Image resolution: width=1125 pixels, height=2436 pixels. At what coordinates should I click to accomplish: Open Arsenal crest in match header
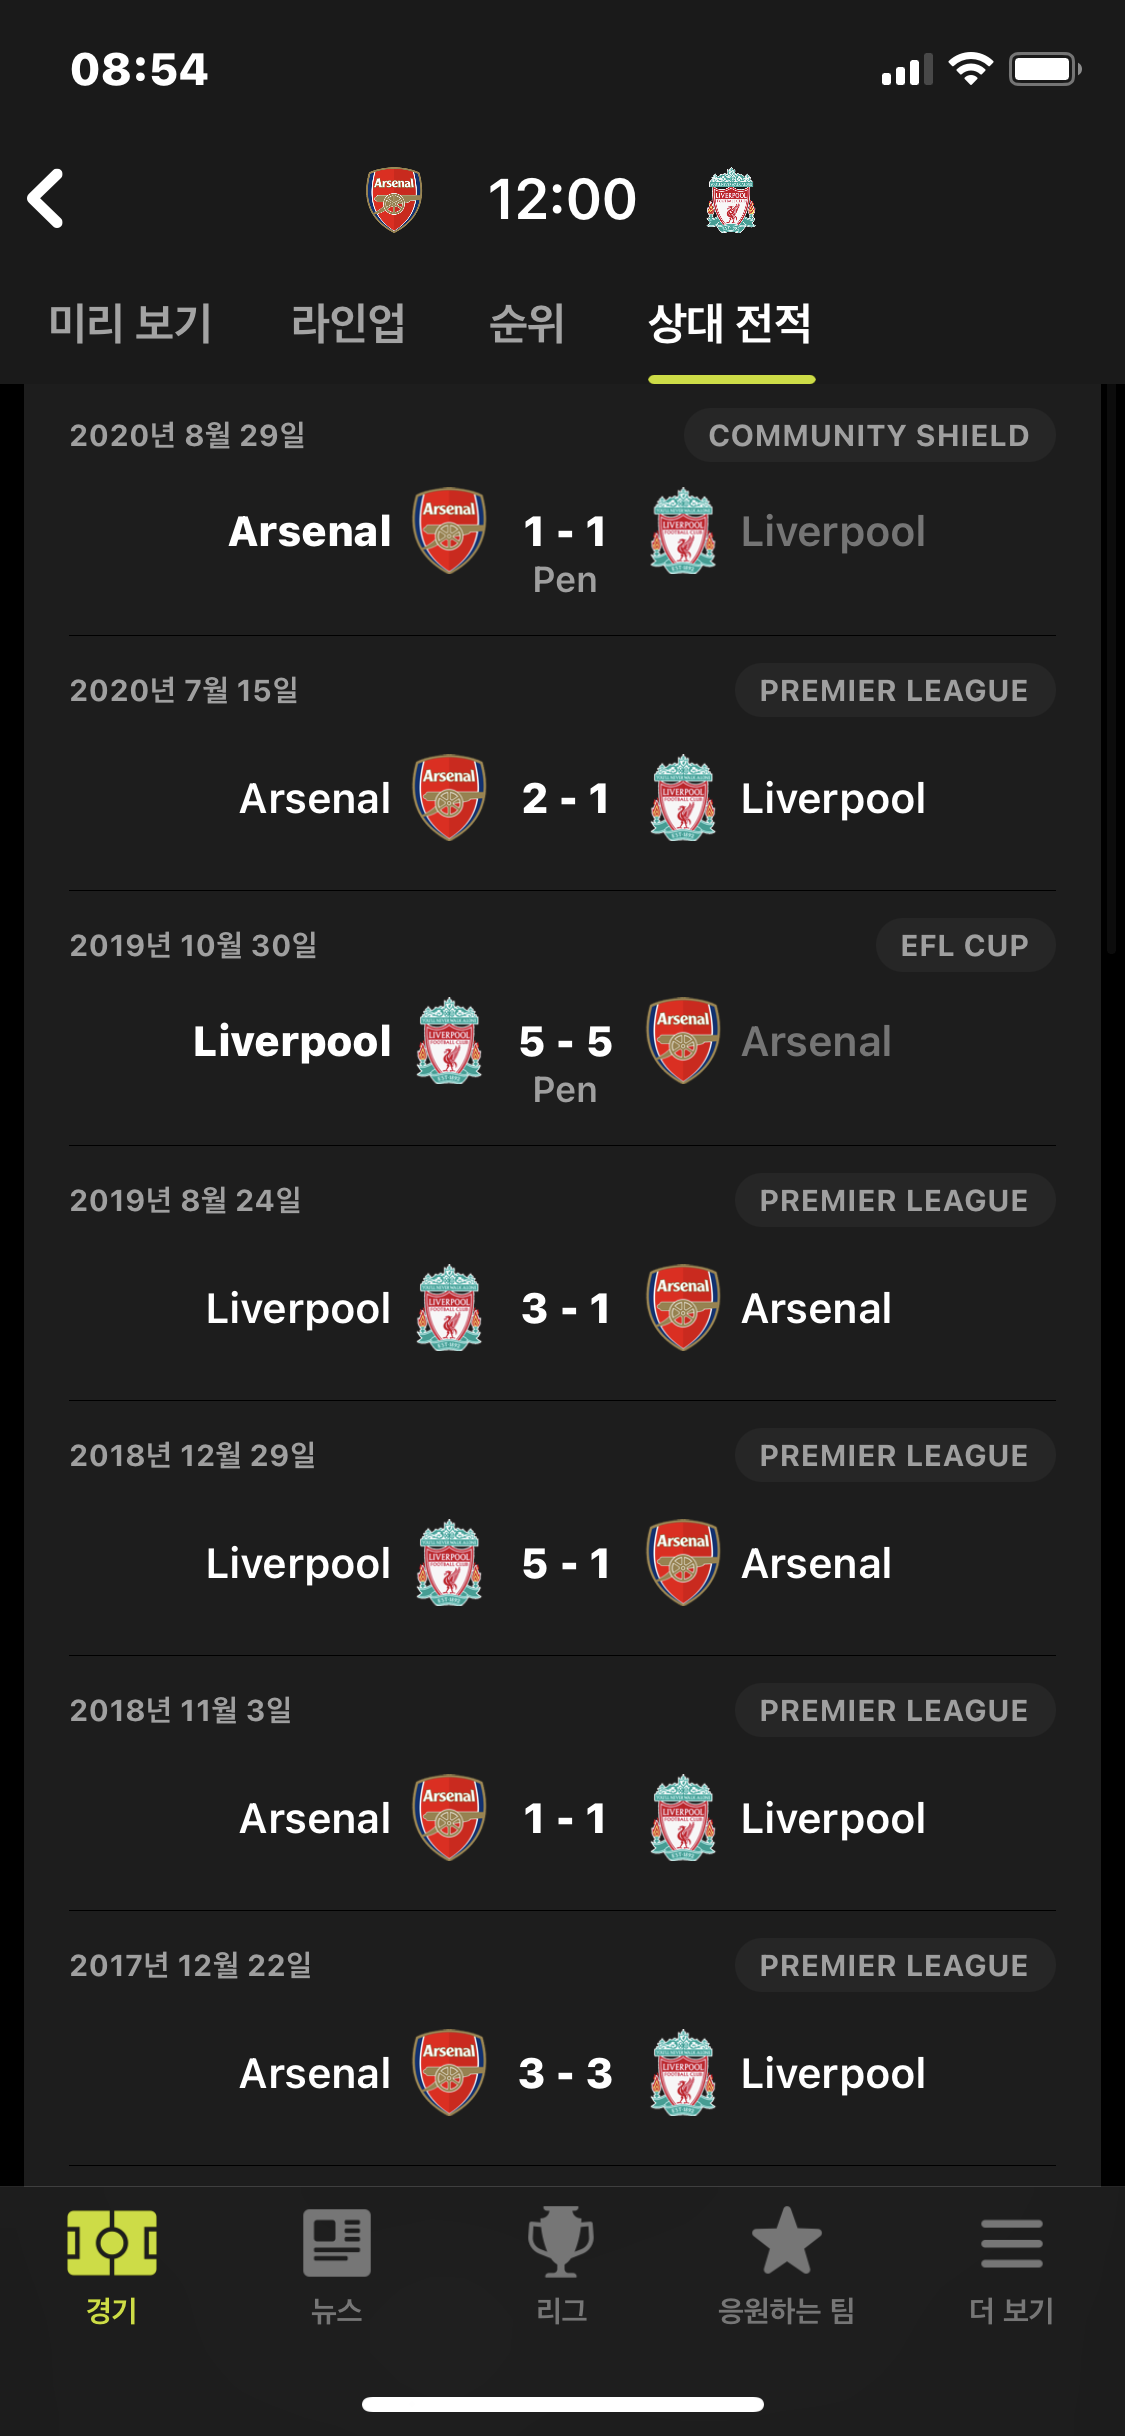pos(394,199)
